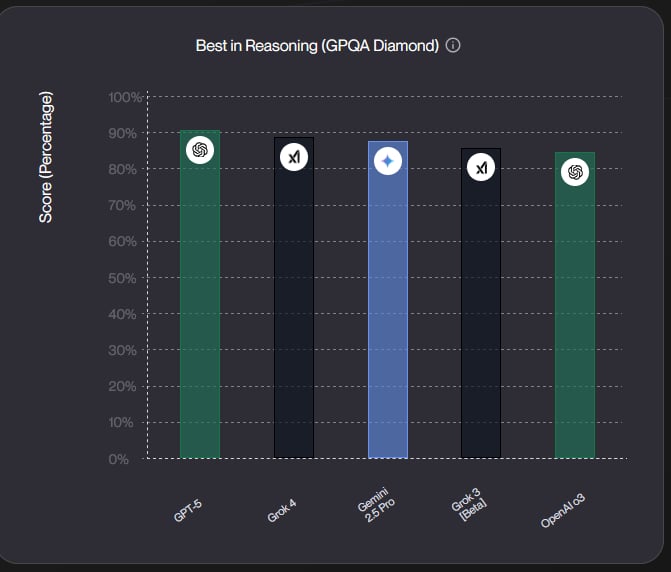The image size is (671, 572).
Task: Click the 'Score (Percentage)' axis label
Action: (46, 157)
